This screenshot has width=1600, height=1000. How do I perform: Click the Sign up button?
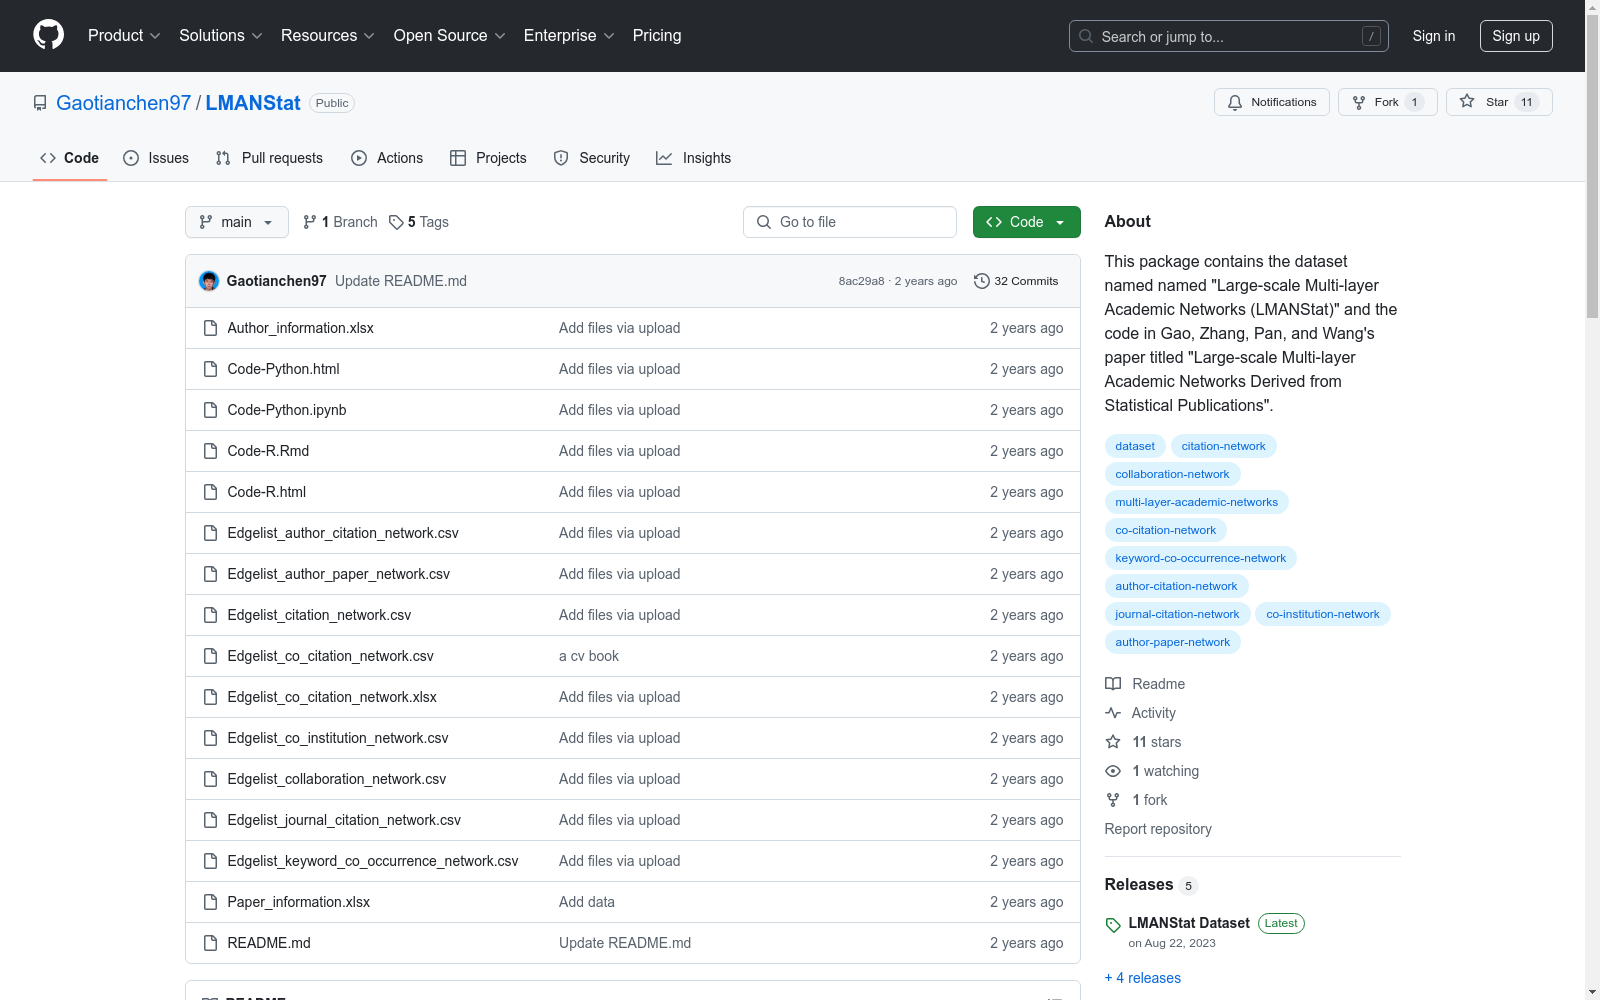[1516, 36]
